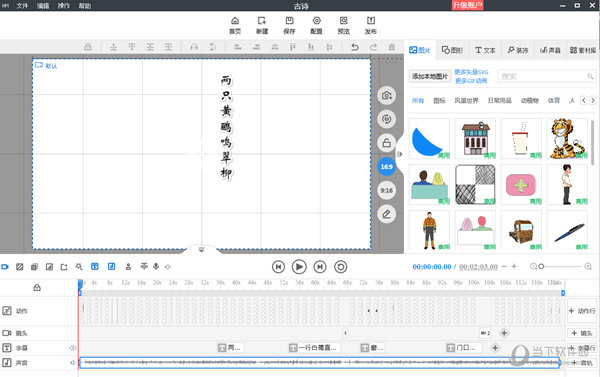
Task: Select the tiger image thumbnail
Action: pyautogui.click(x=567, y=139)
